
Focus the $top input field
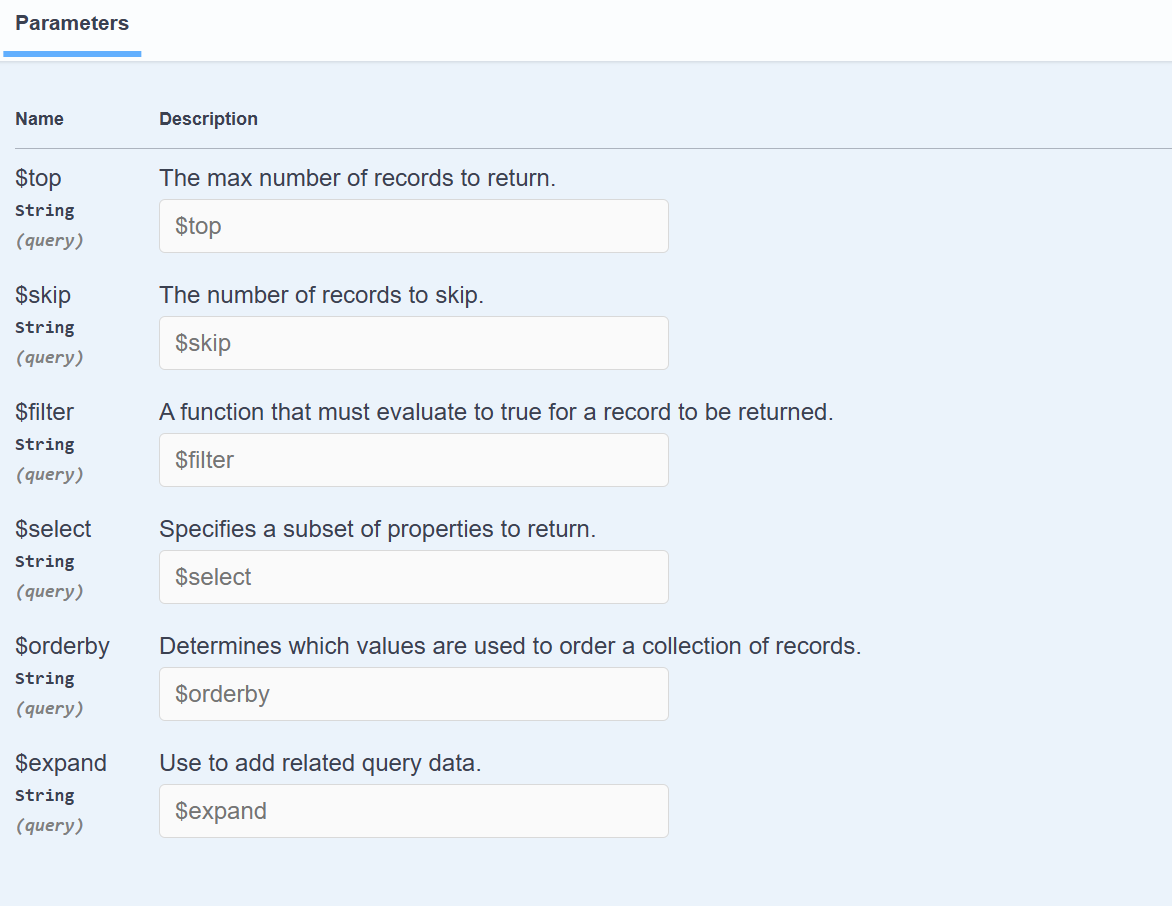413,226
